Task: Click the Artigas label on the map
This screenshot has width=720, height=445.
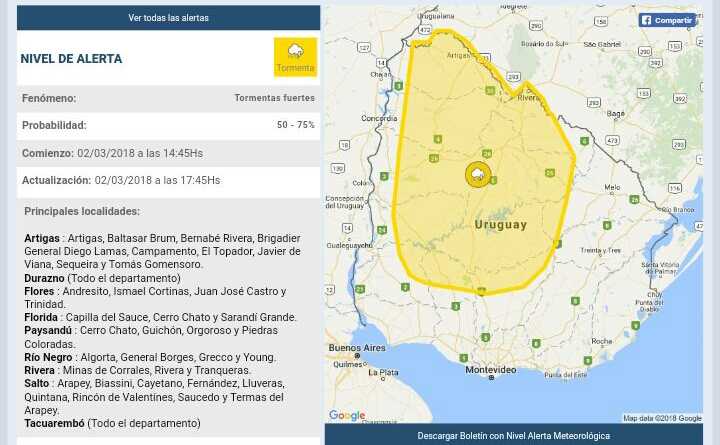Action: click(x=459, y=56)
